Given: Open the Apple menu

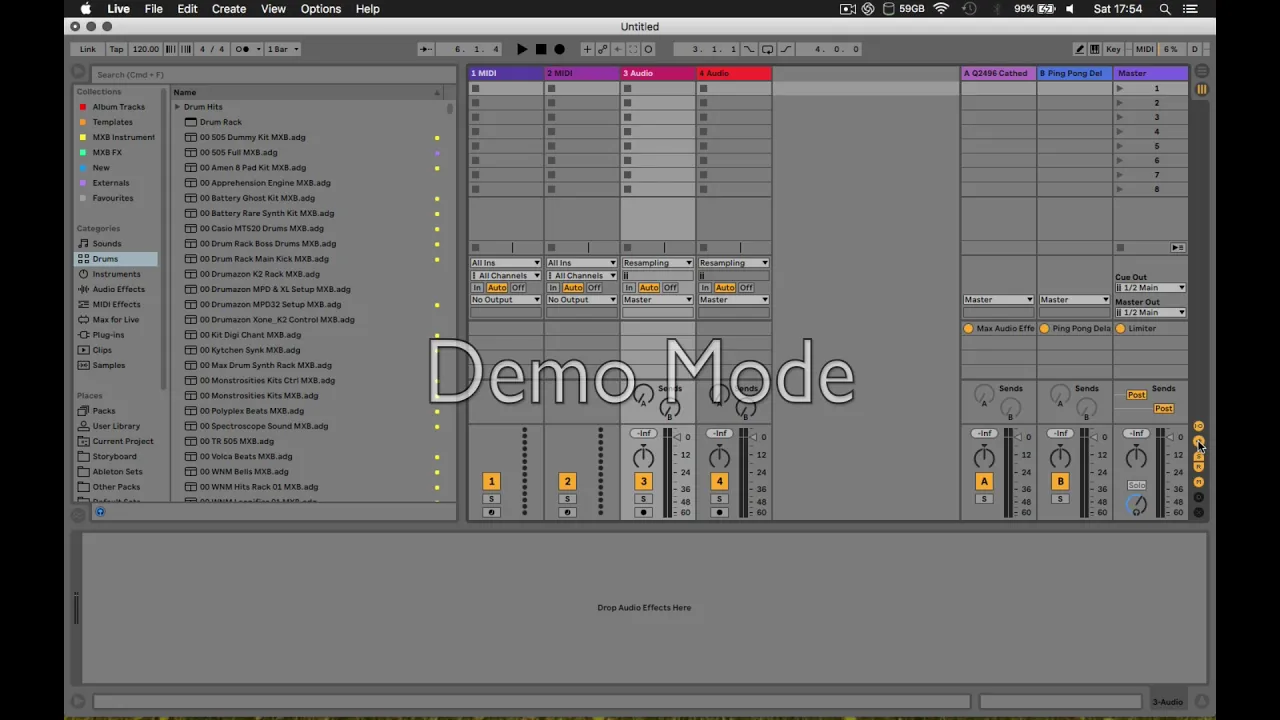Looking at the screenshot, I should (x=86, y=9).
